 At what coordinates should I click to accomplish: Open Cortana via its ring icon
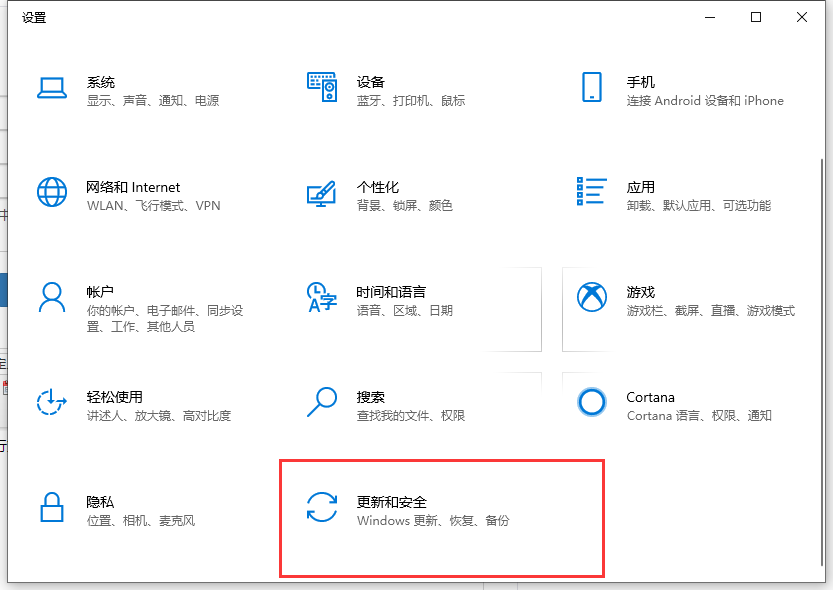point(592,402)
